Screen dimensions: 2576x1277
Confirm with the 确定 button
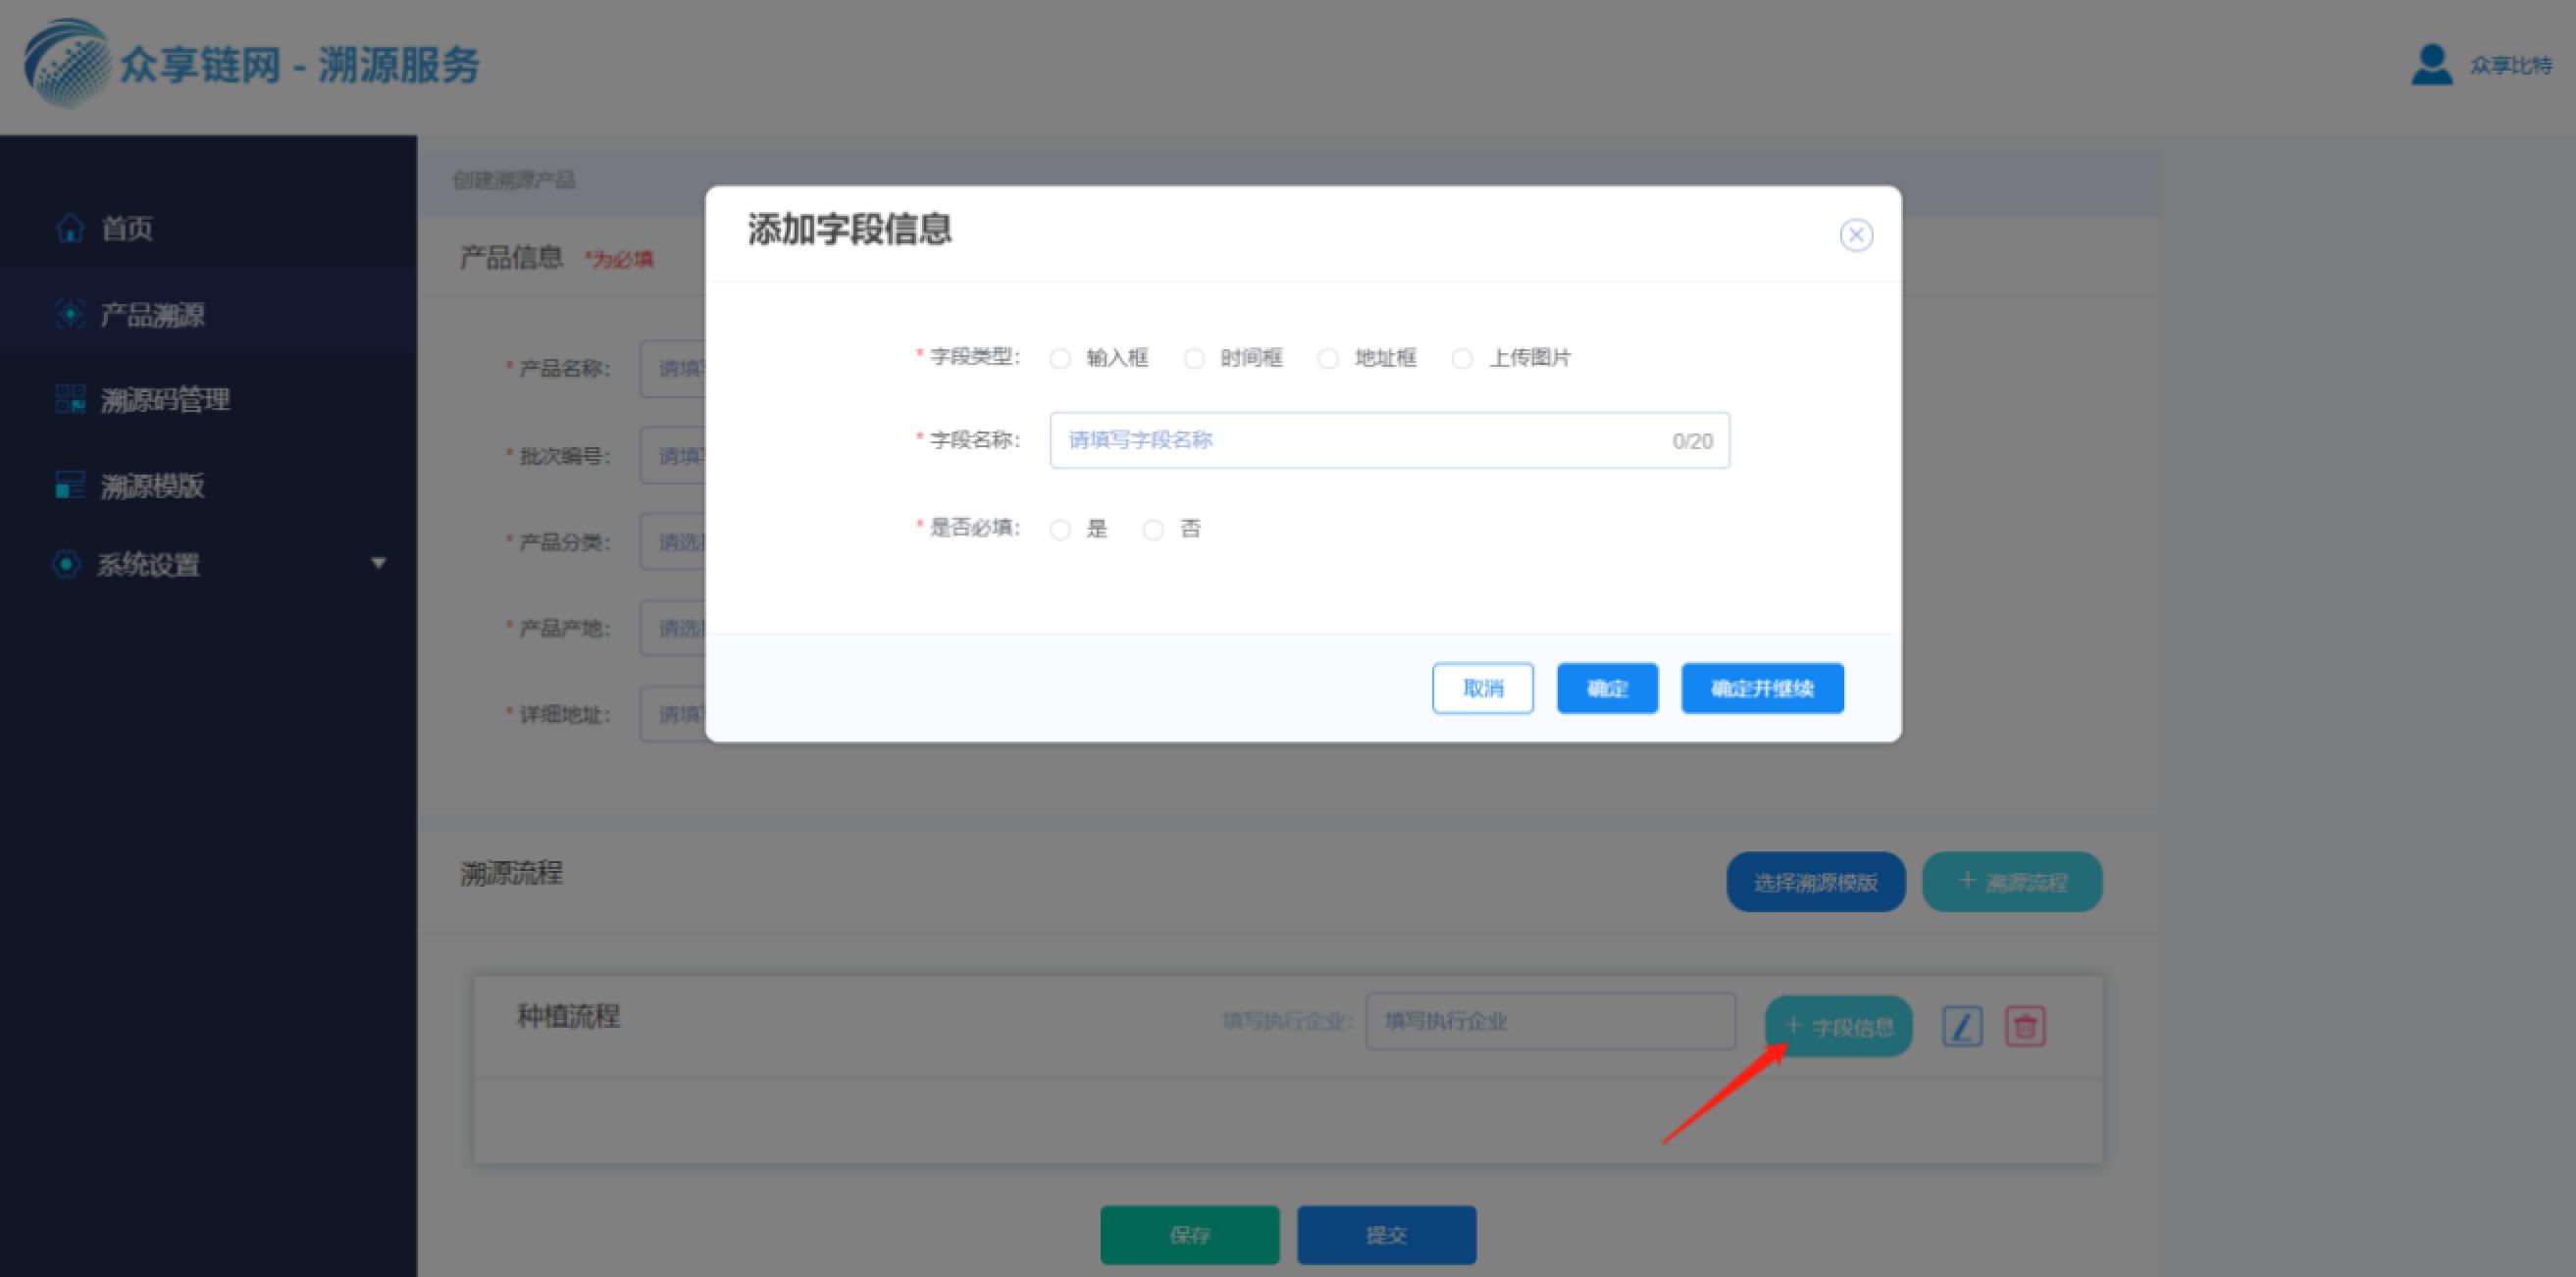1607,688
